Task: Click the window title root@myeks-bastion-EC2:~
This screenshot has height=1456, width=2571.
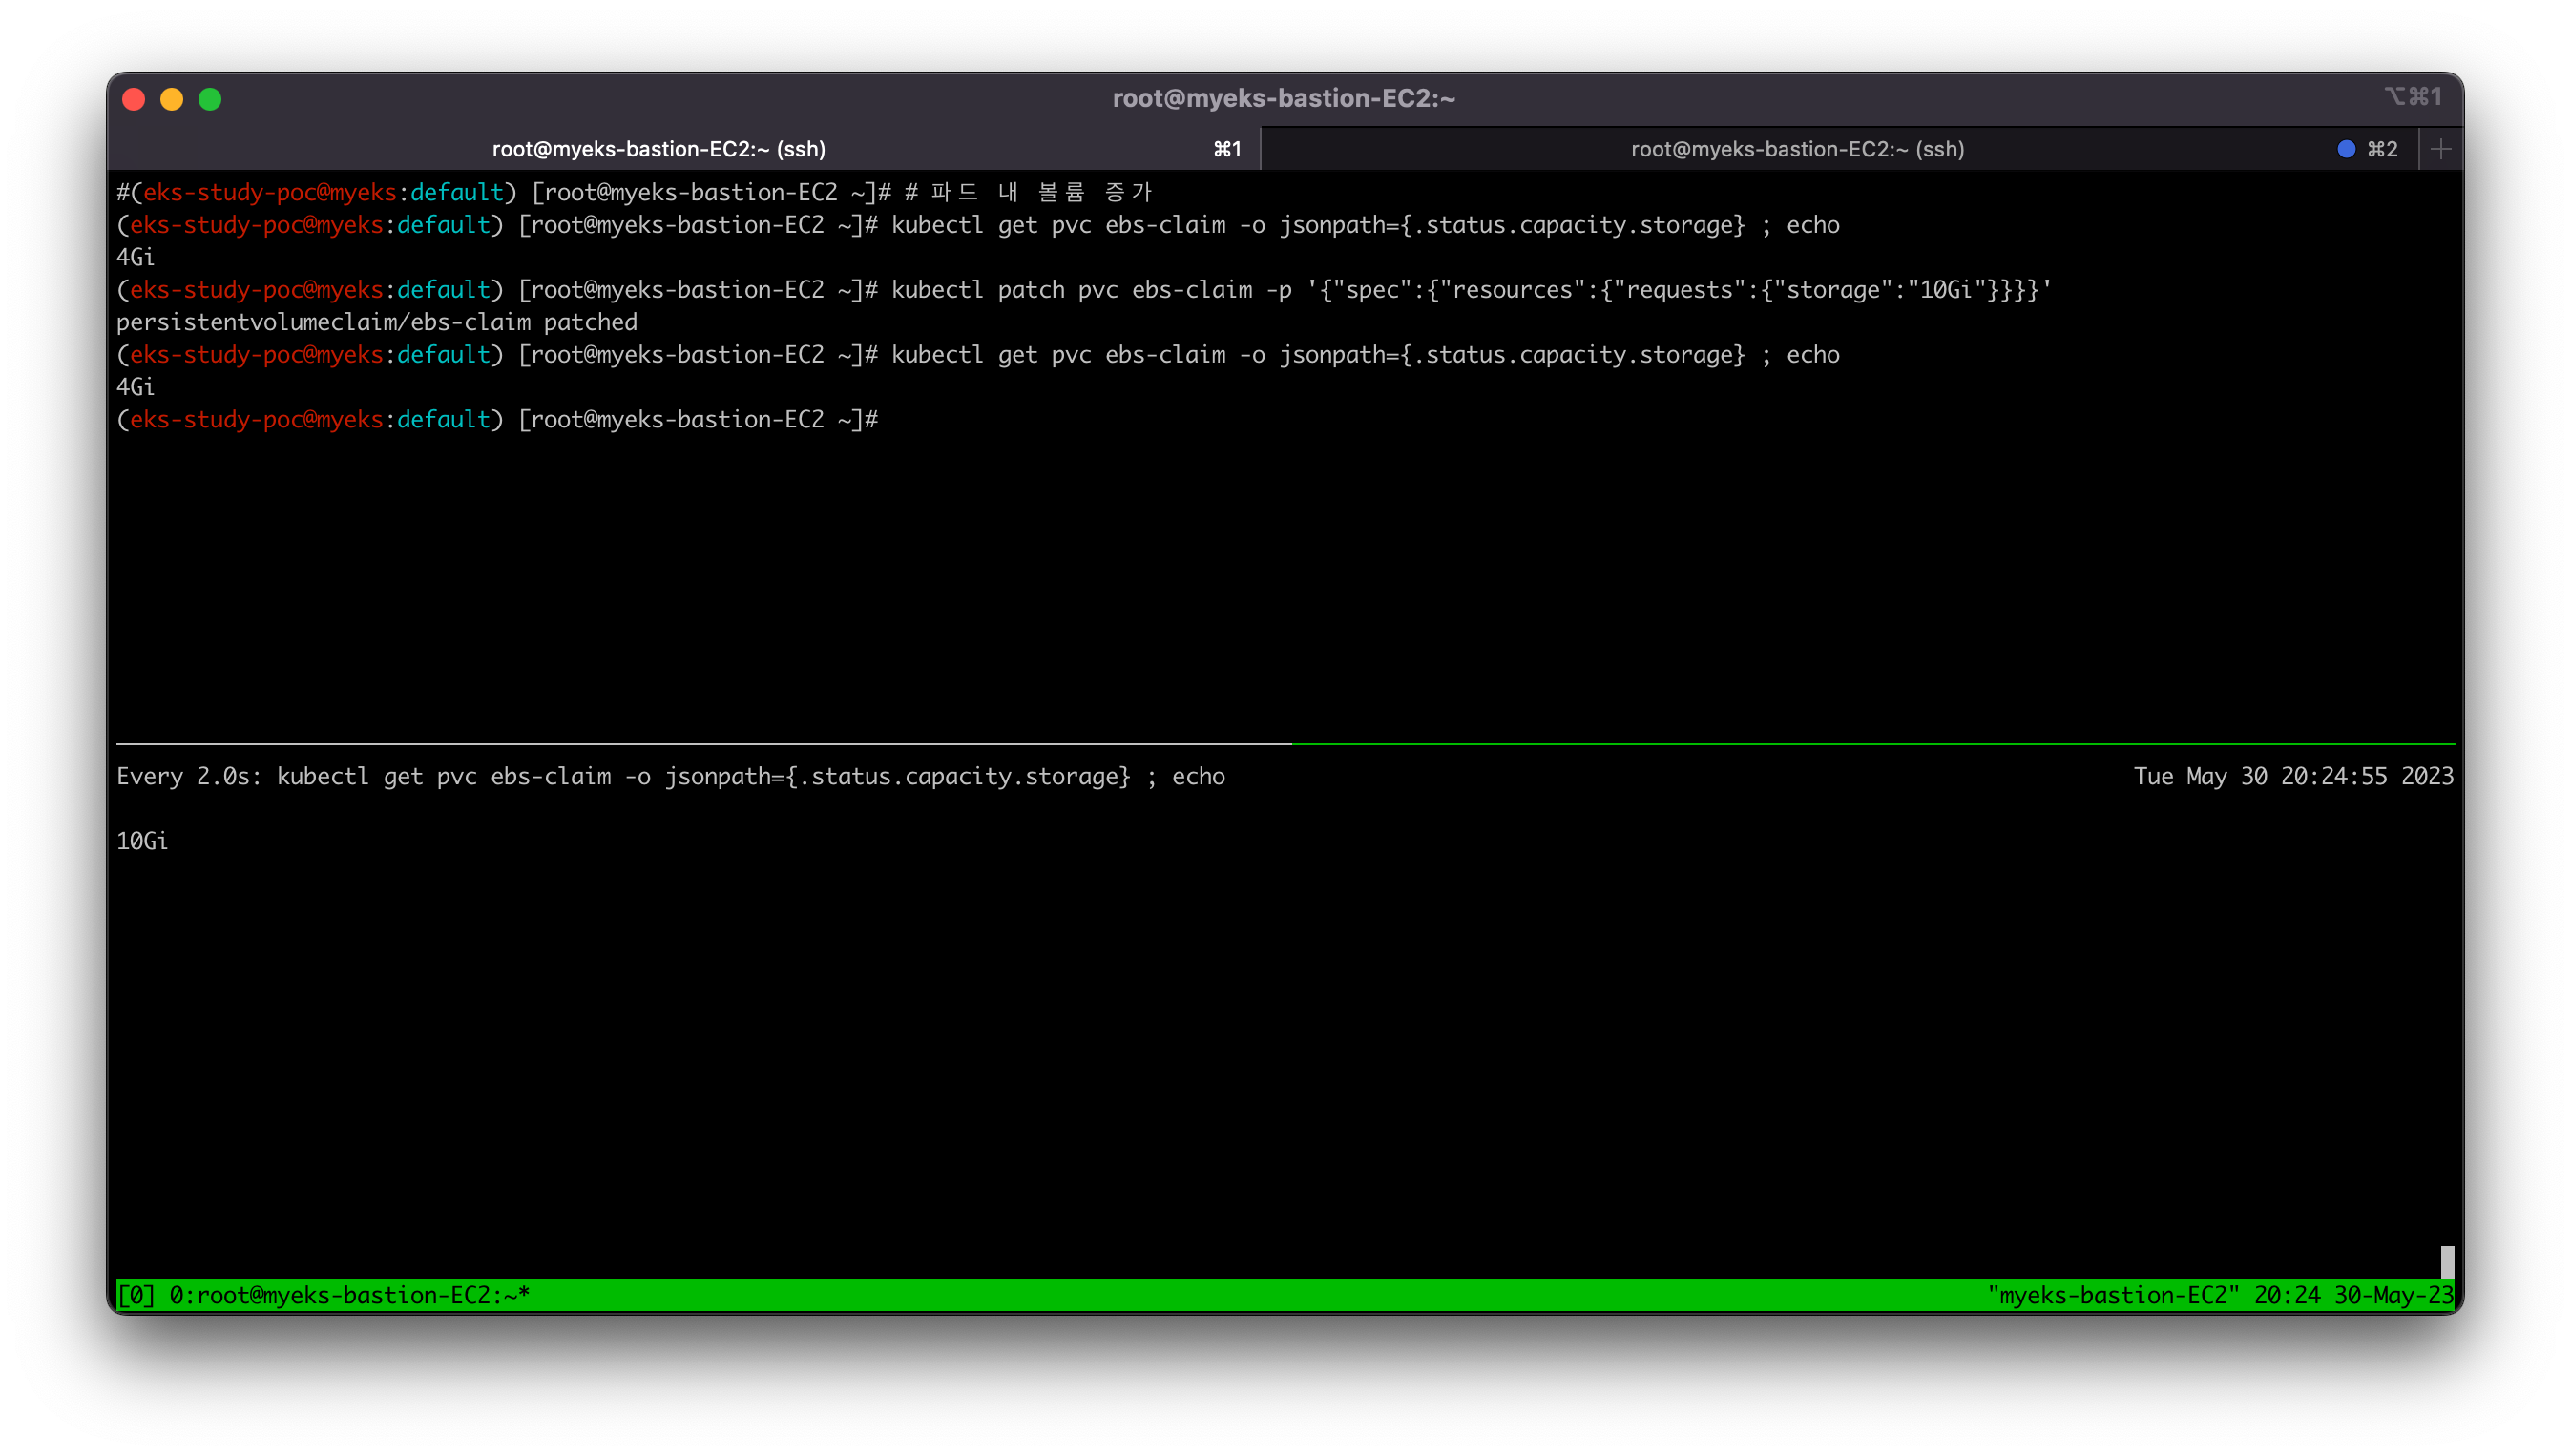Action: (1284, 98)
